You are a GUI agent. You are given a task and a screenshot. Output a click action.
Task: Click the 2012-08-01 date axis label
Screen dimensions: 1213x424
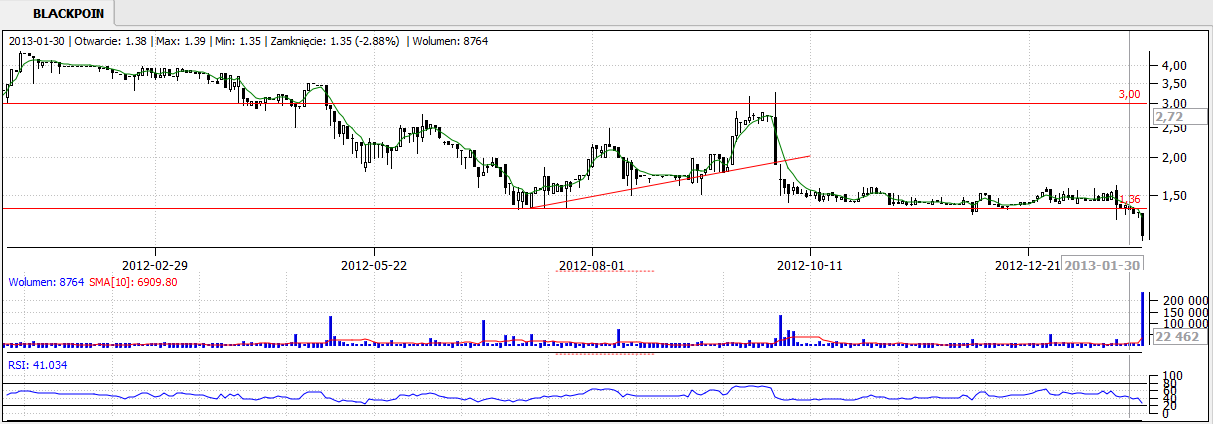tap(591, 265)
